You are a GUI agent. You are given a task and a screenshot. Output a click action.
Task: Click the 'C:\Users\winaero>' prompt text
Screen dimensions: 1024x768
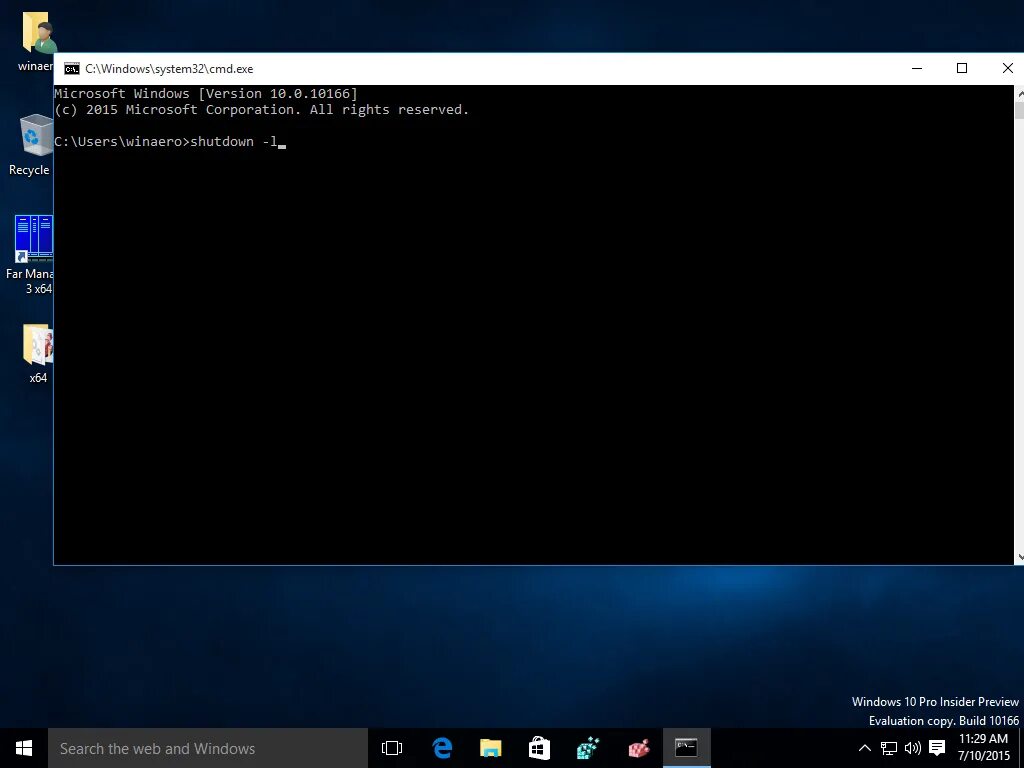click(121, 142)
